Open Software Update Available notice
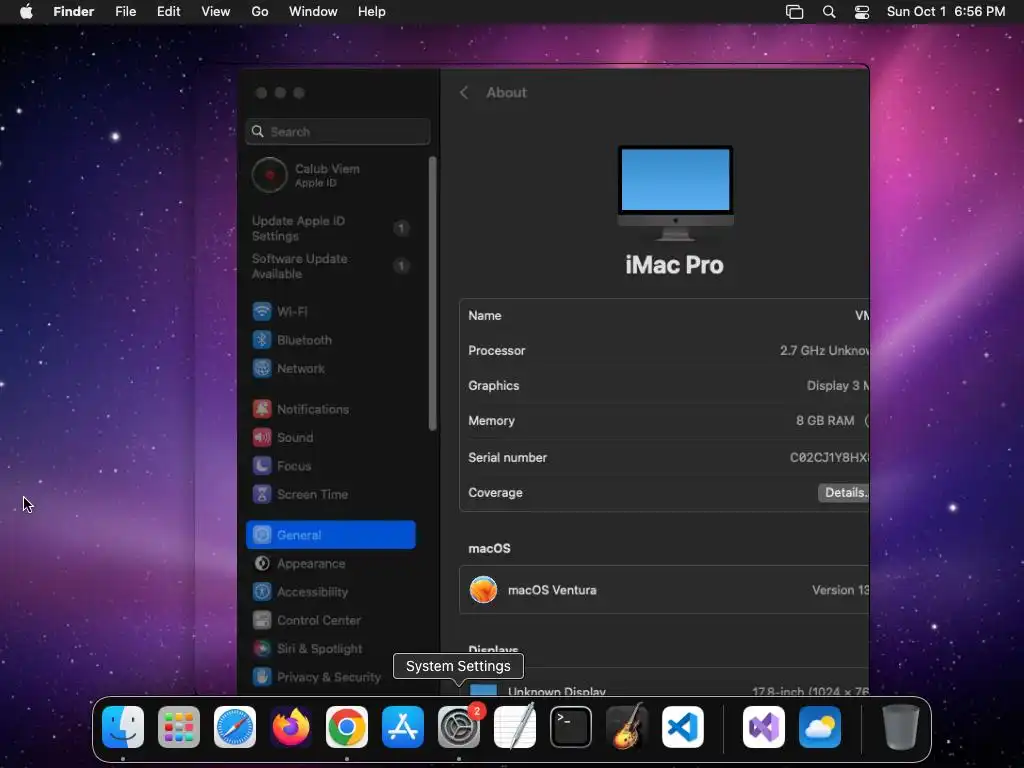This screenshot has width=1024, height=768. (x=331, y=266)
